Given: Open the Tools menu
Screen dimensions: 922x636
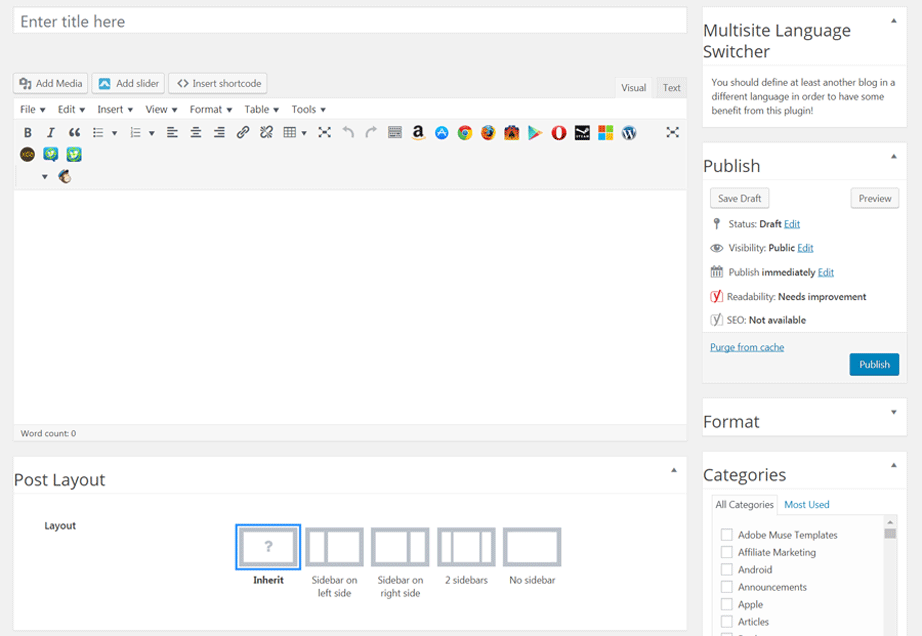Looking at the screenshot, I should pos(308,109).
